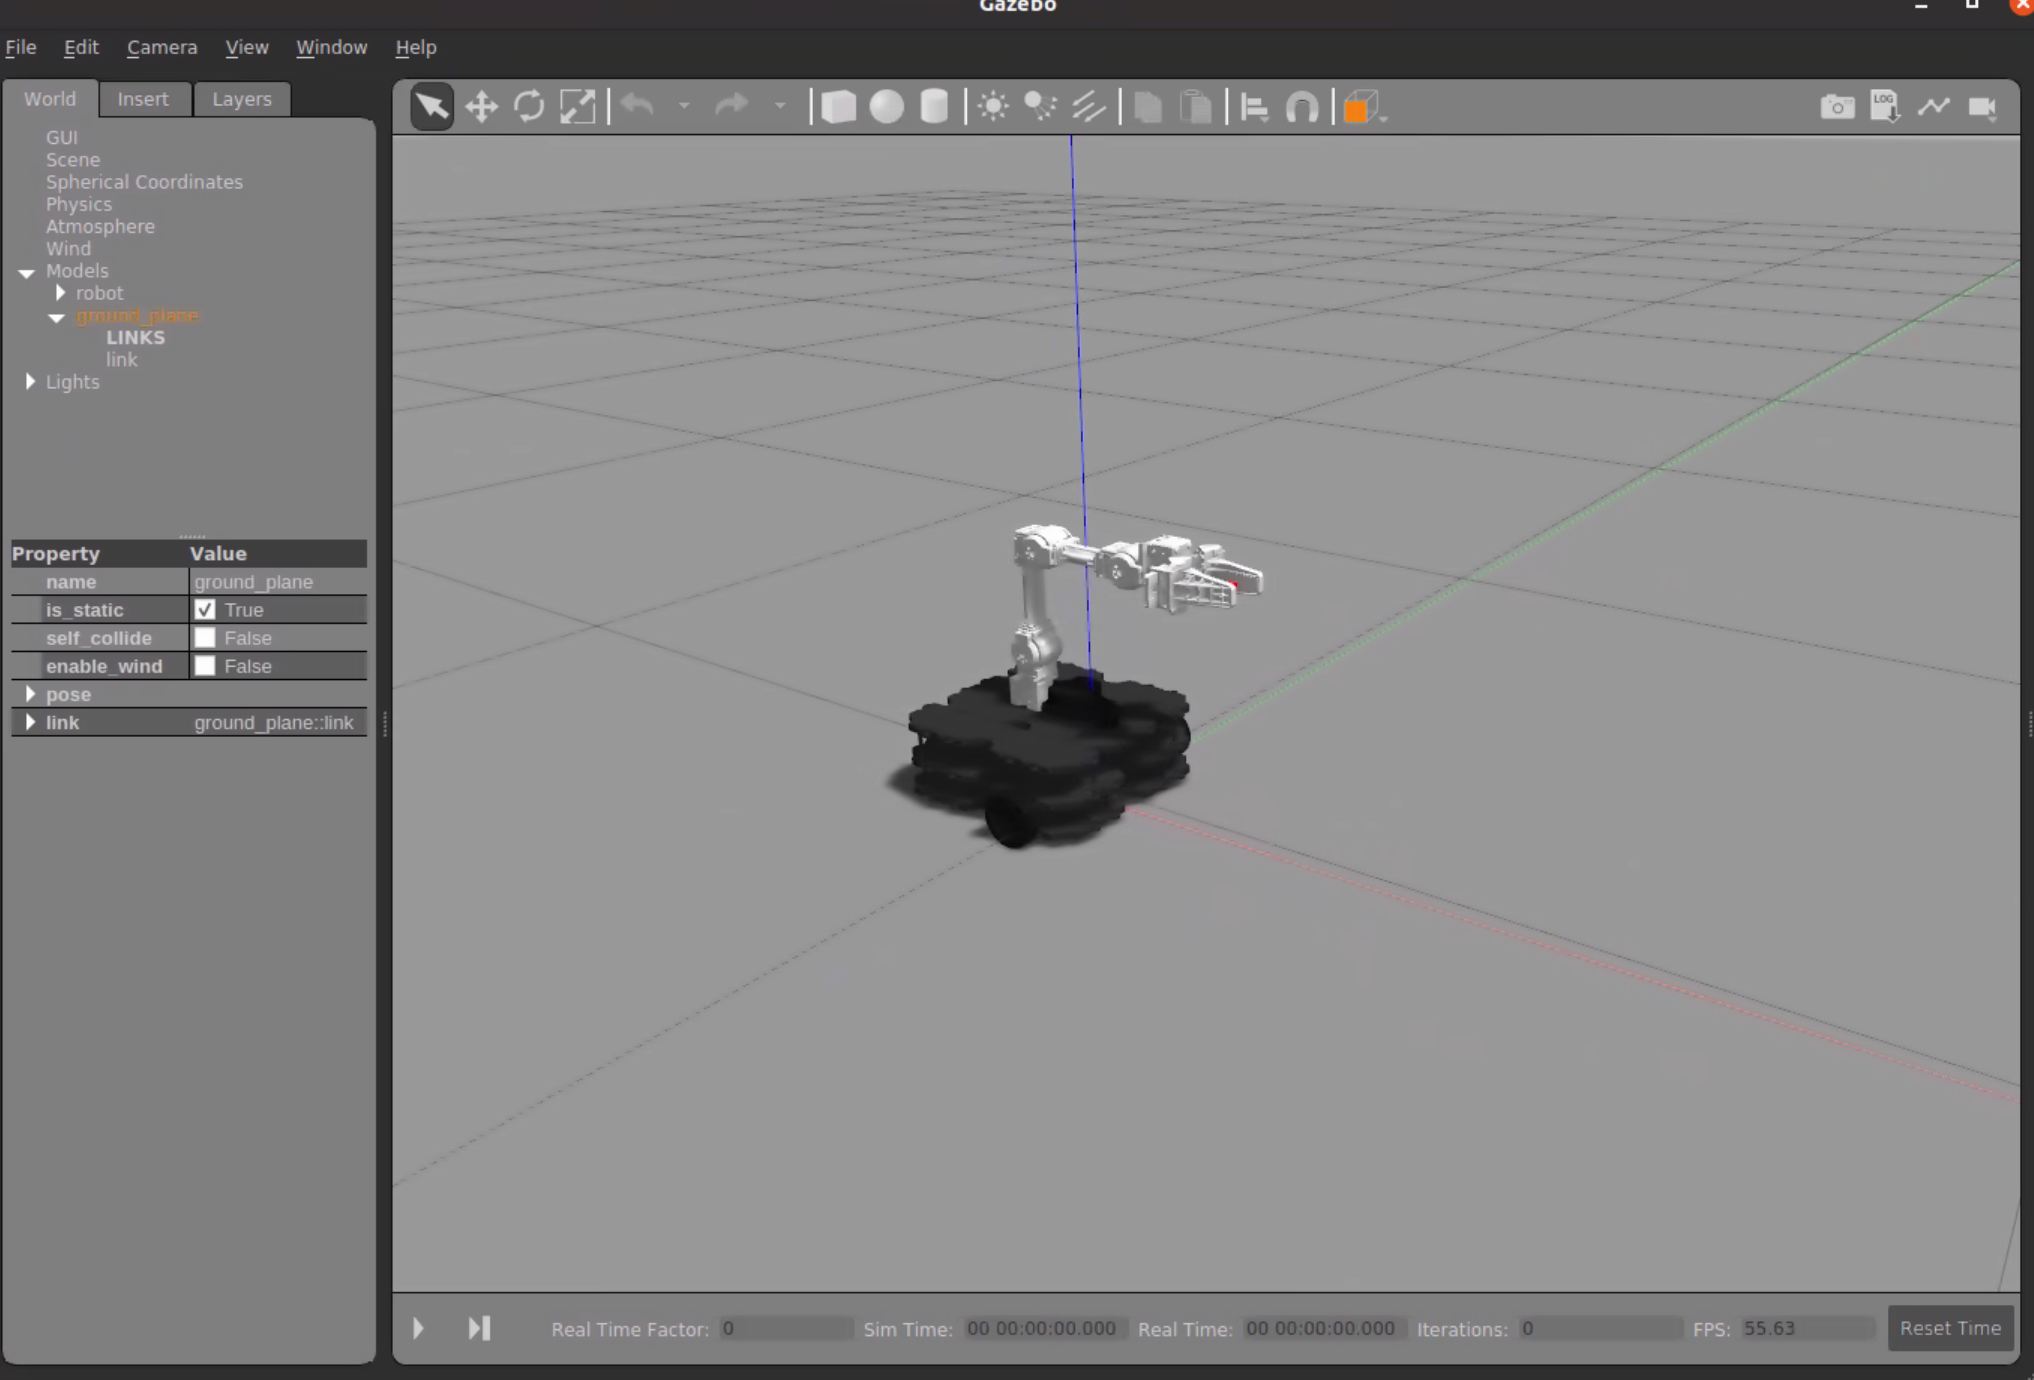Select the Physics item in the World panel
Screen dimensions: 2034x1380
80,203
